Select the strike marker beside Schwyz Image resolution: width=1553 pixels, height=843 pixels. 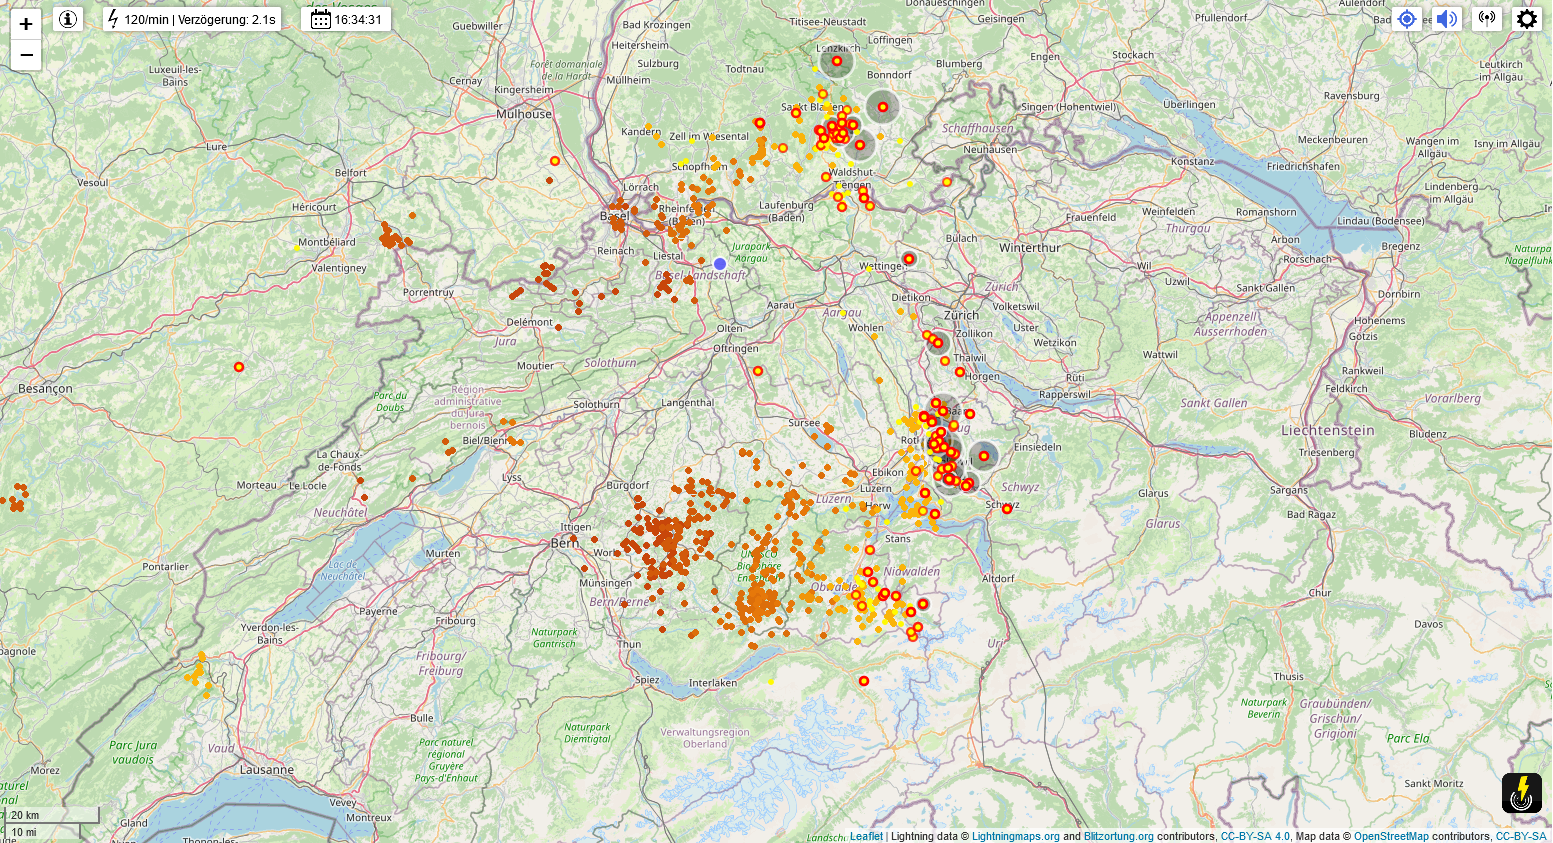click(1007, 509)
